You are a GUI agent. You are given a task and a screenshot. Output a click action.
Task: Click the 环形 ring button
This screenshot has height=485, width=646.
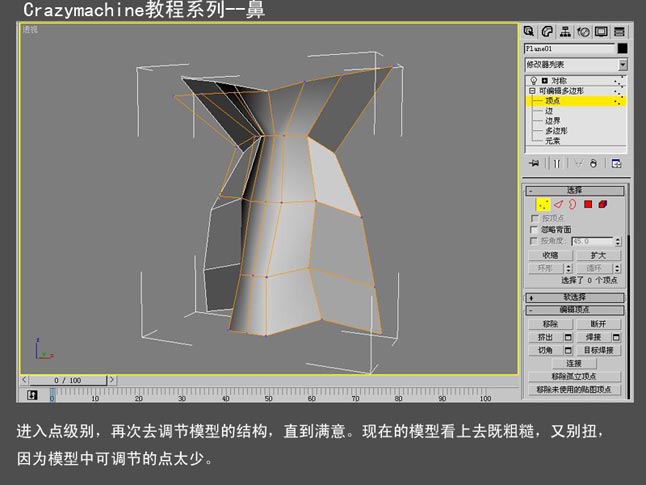coord(546,269)
